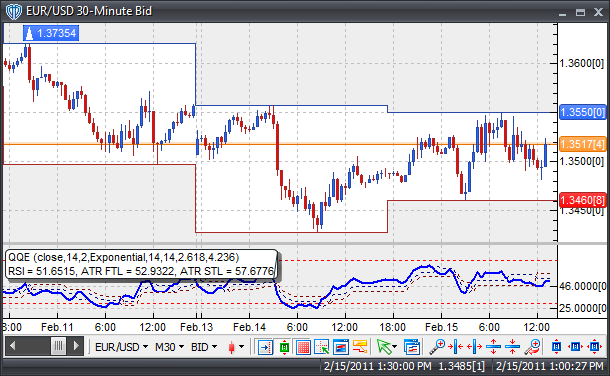Click the 18:00 time axis label
Screen dimensions: 610x376
pos(393,327)
